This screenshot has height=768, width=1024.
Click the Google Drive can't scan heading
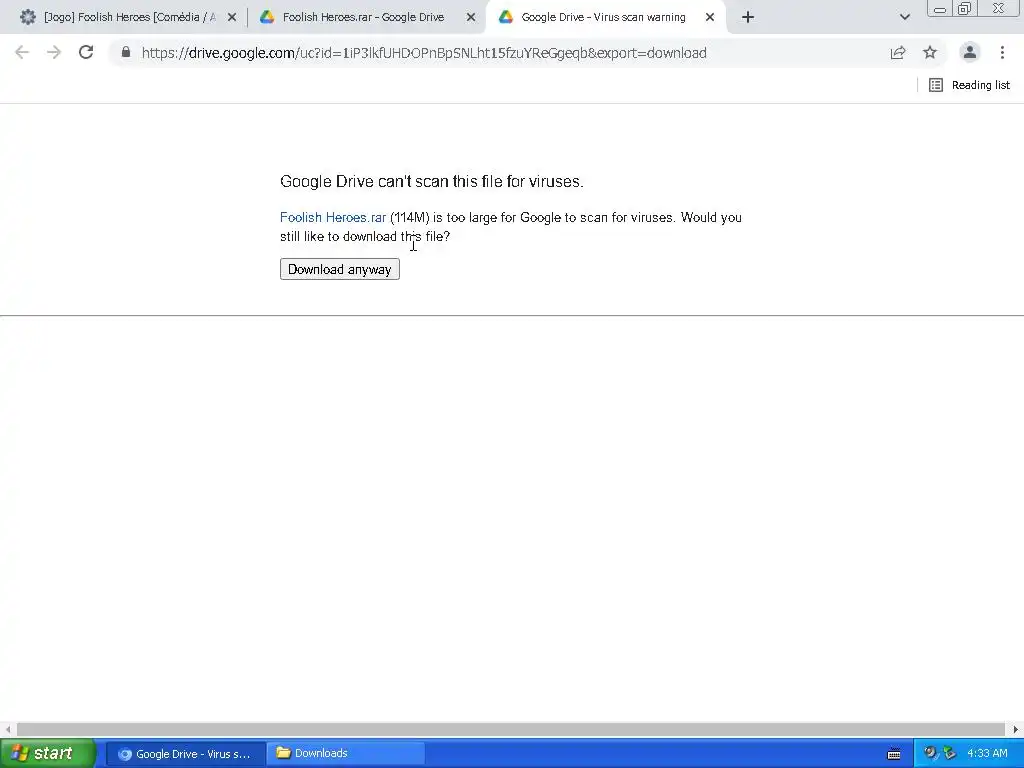[x=432, y=182]
